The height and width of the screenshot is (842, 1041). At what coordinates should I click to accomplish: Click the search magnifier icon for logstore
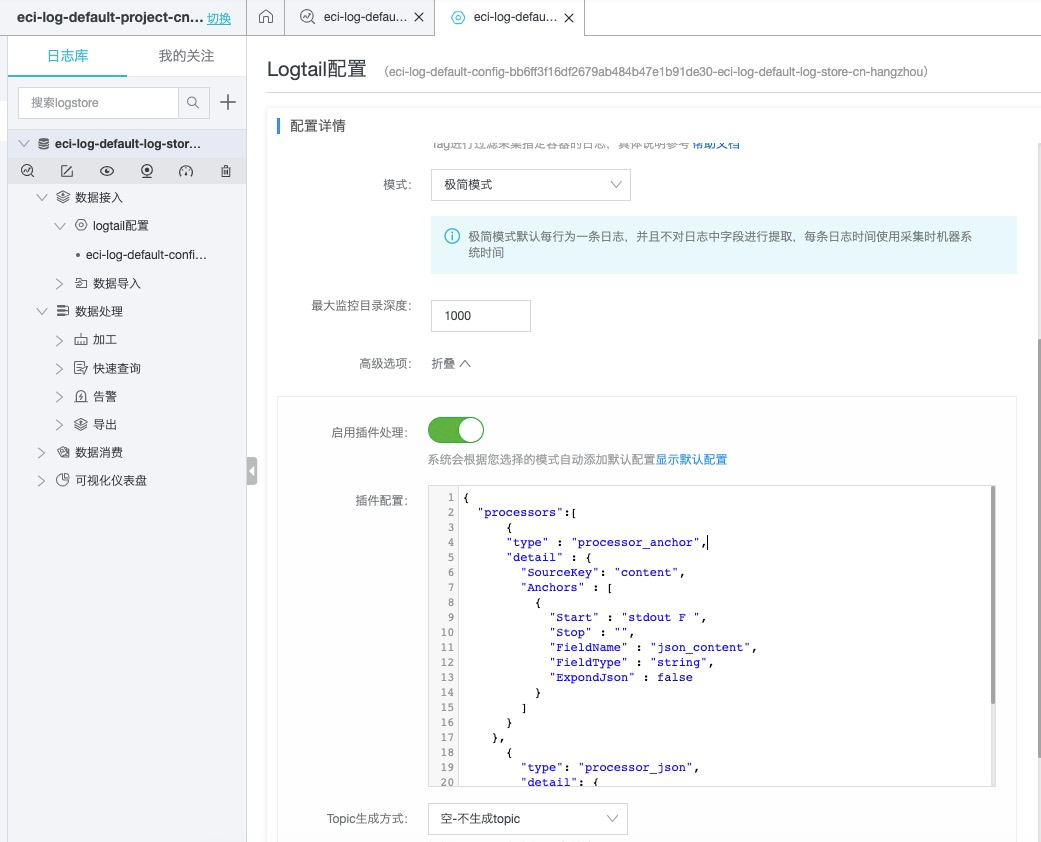(193, 102)
